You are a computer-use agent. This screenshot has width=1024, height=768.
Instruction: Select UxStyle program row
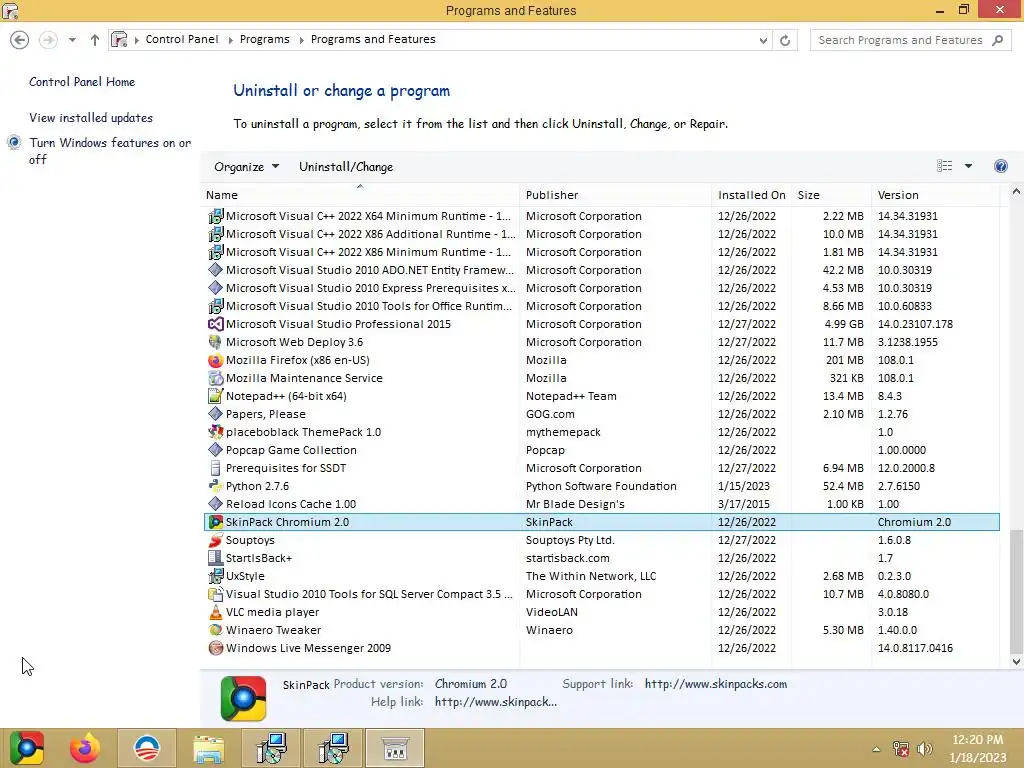click(601, 577)
